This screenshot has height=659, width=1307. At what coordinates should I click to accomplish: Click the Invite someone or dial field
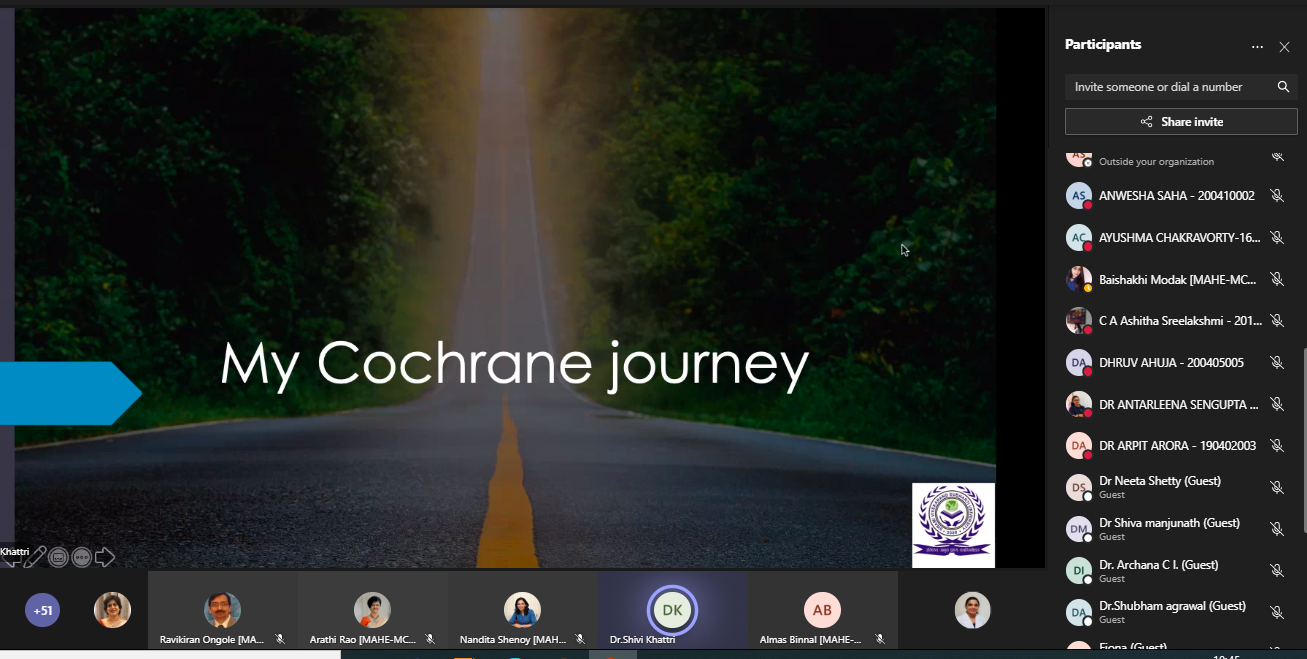coord(1165,87)
